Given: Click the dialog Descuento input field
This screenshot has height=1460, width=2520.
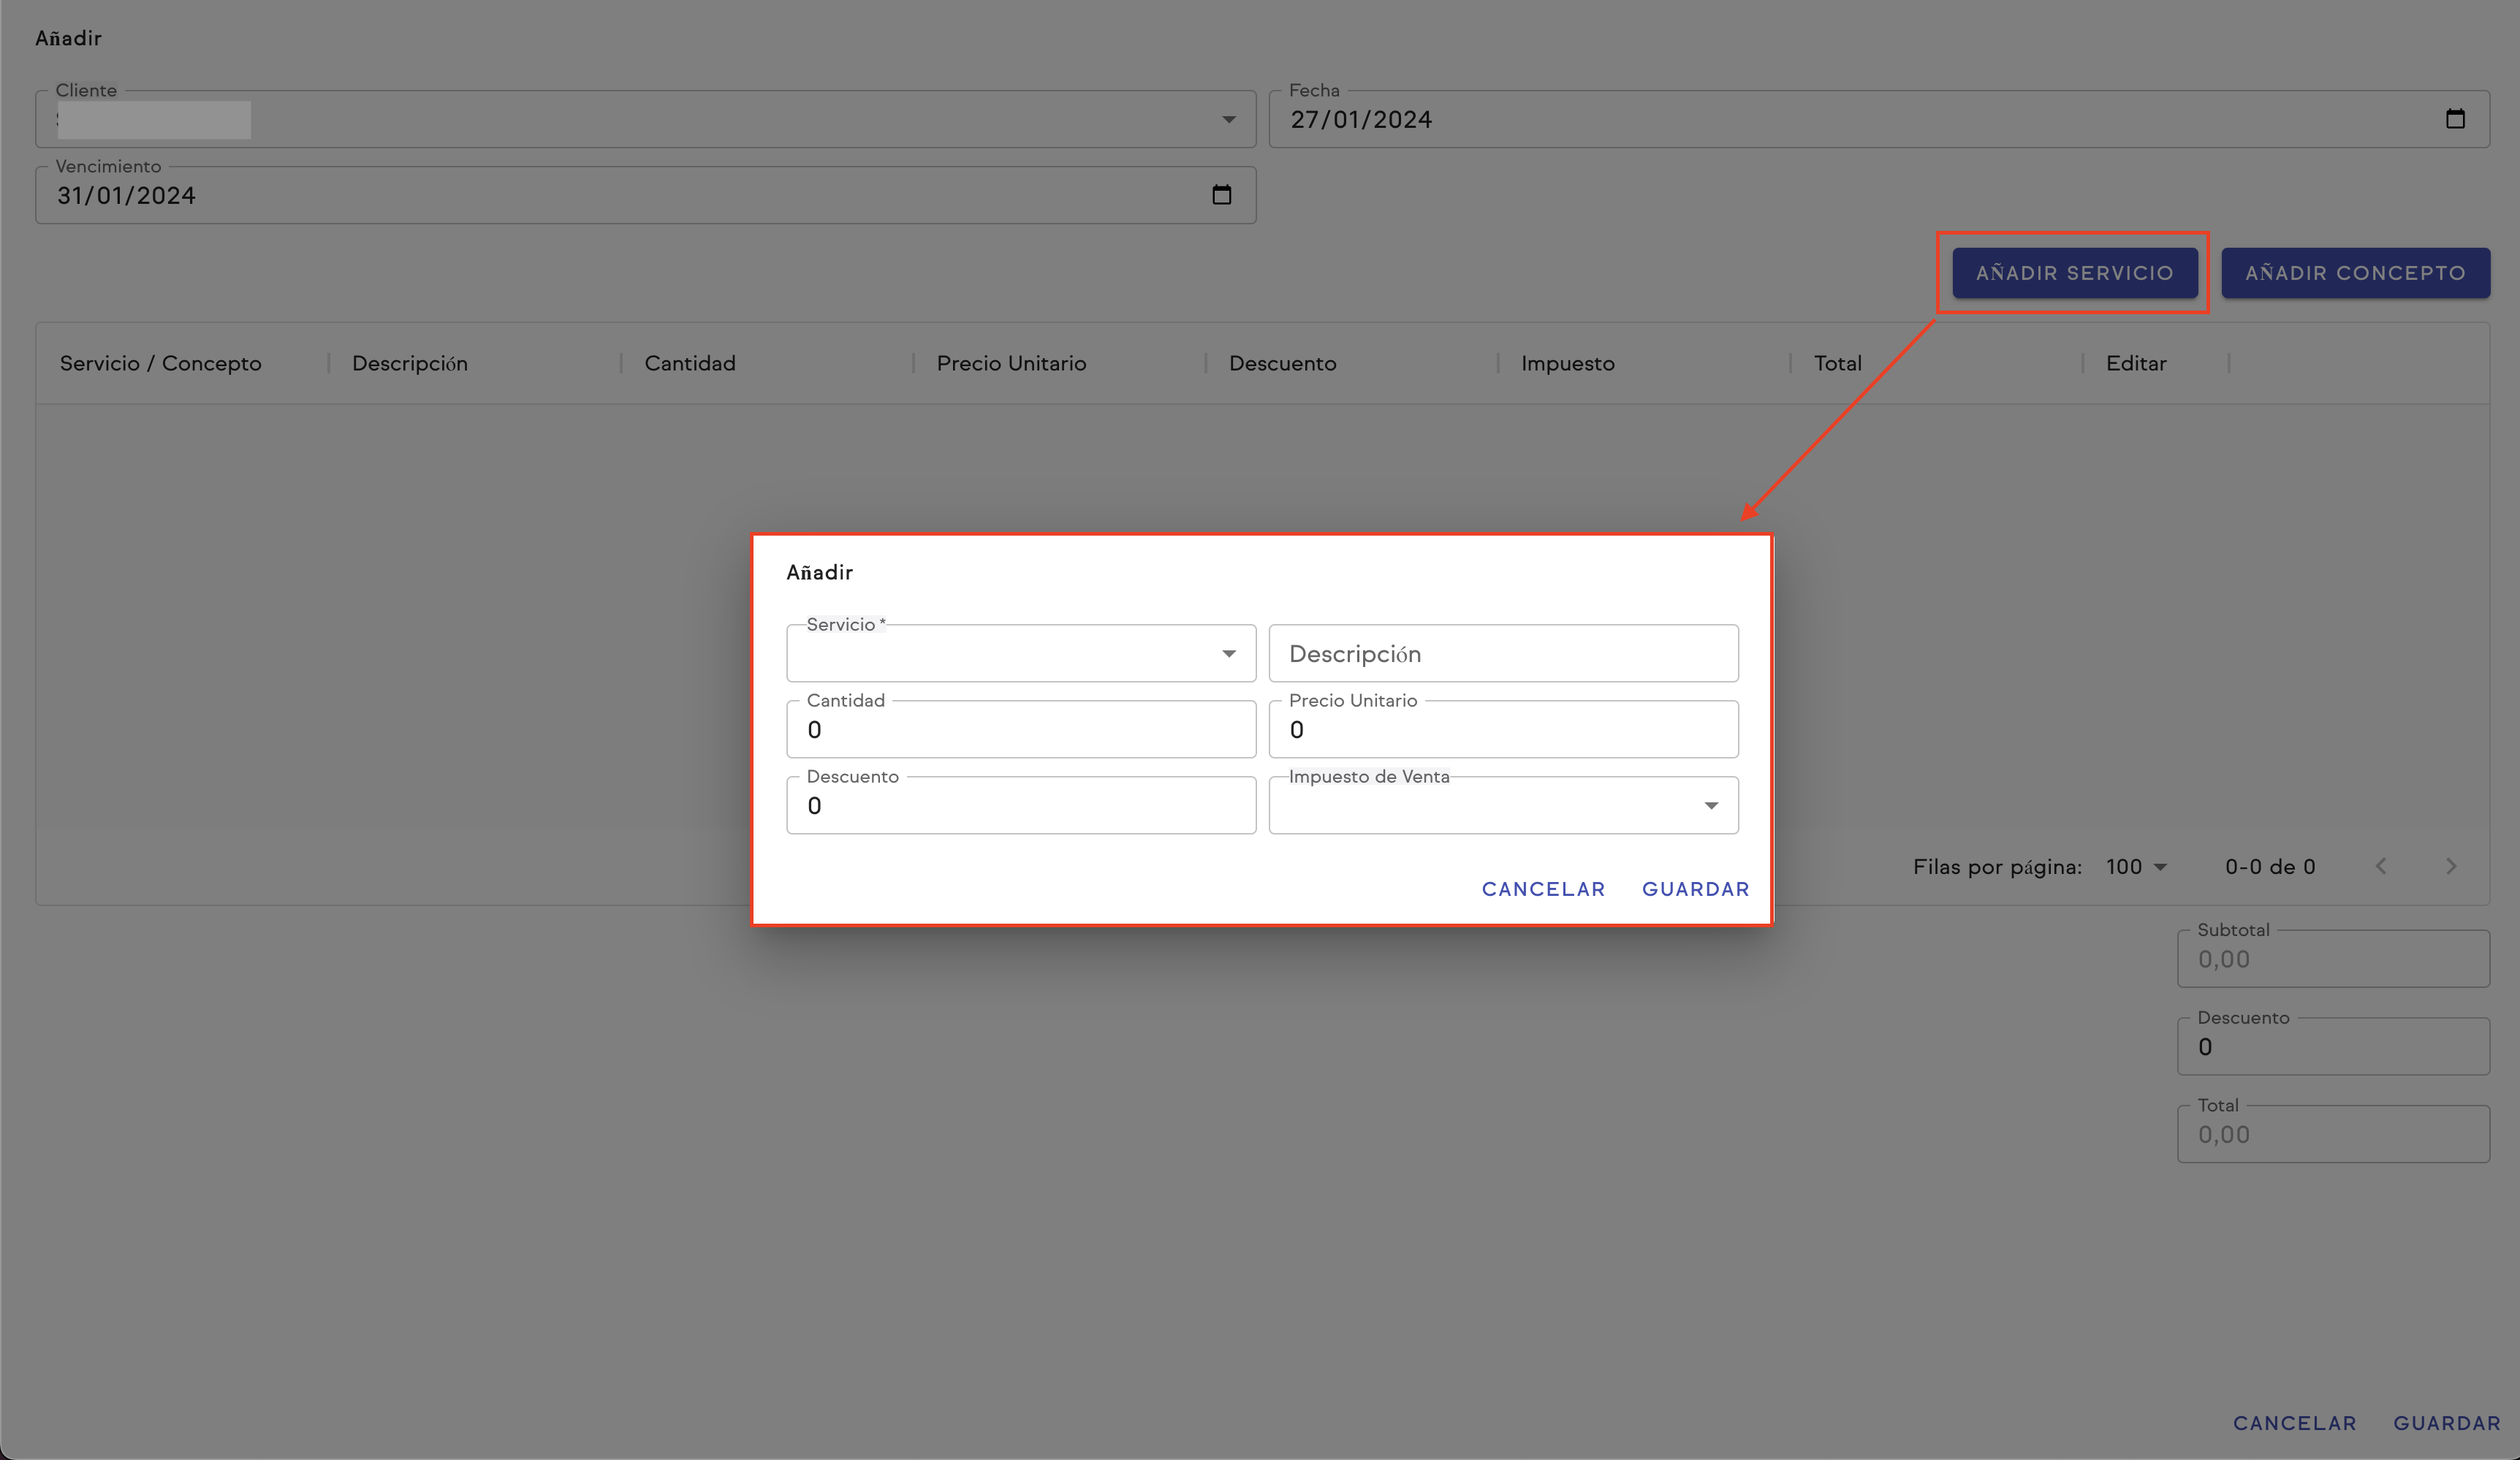Looking at the screenshot, I should click(1020, 806).
